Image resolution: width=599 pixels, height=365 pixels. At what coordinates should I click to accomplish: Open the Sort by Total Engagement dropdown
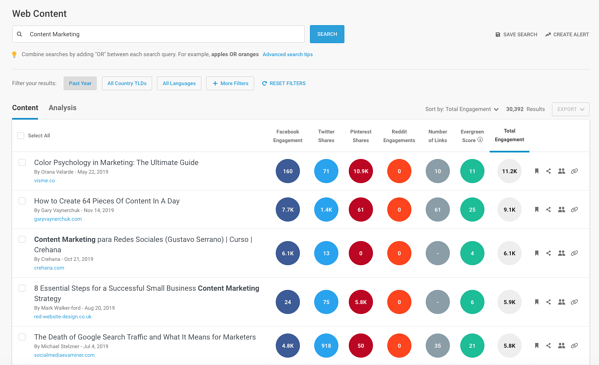[462, 109]
